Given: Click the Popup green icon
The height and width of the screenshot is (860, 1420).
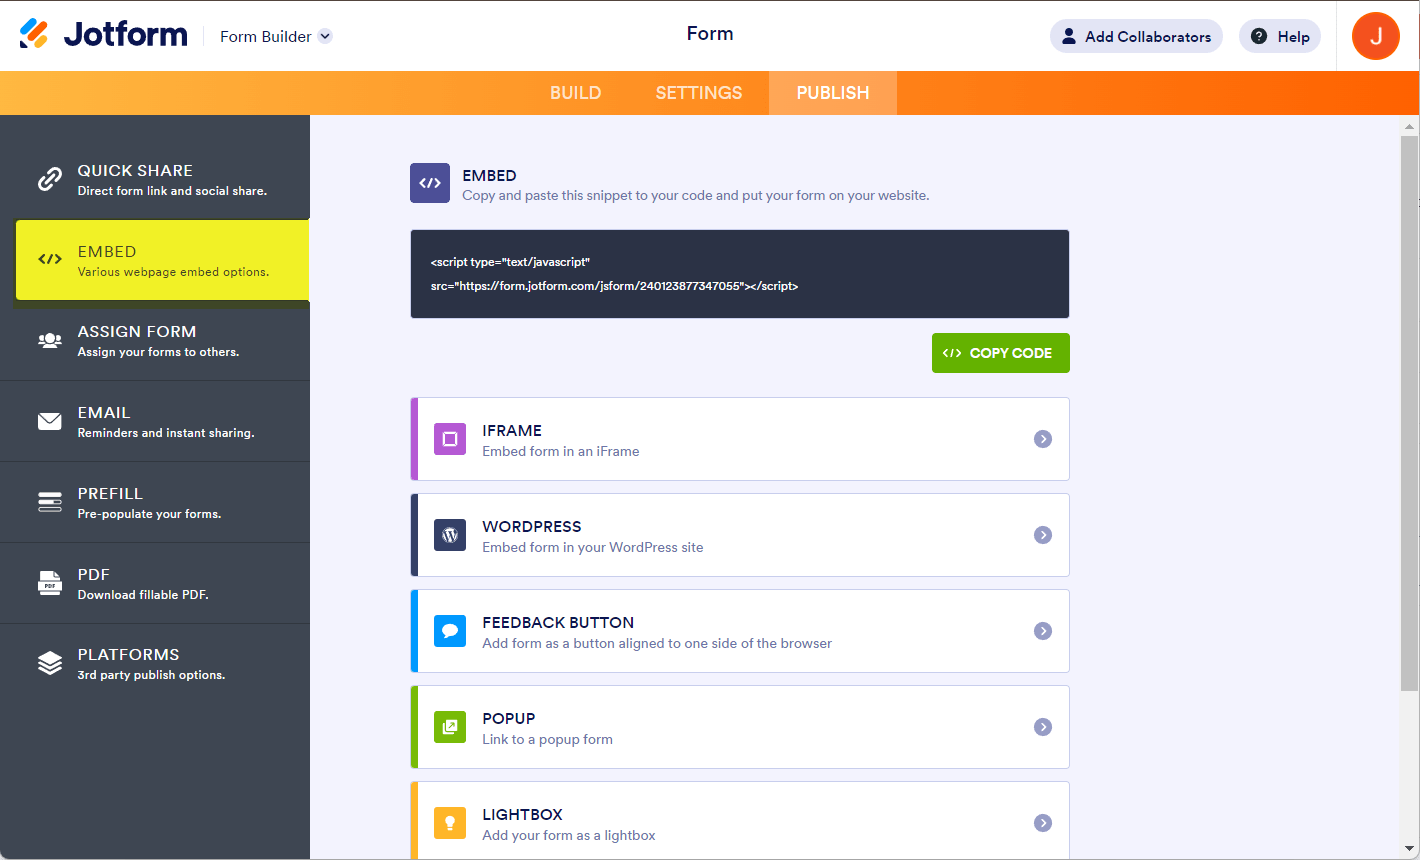Looking at the screenshot, I should point(450,727).
